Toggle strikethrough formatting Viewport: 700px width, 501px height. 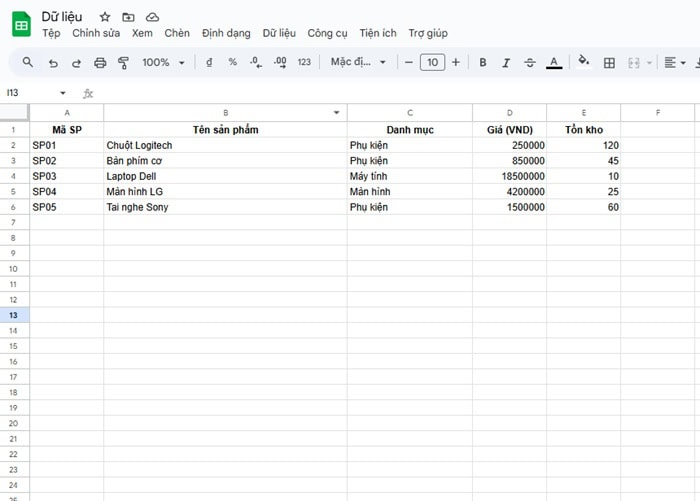click(x=530, y=63)
